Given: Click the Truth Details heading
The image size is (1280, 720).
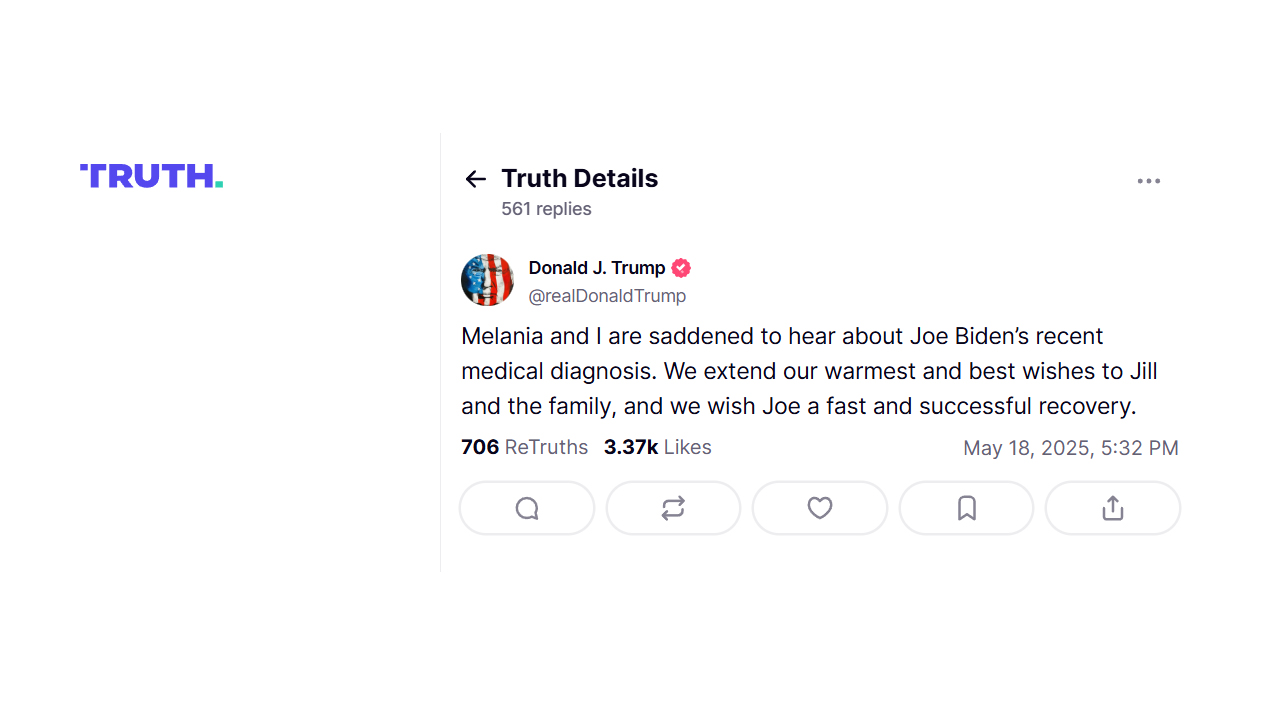Looking at the screenshot, I should click(x=580, y=179).
